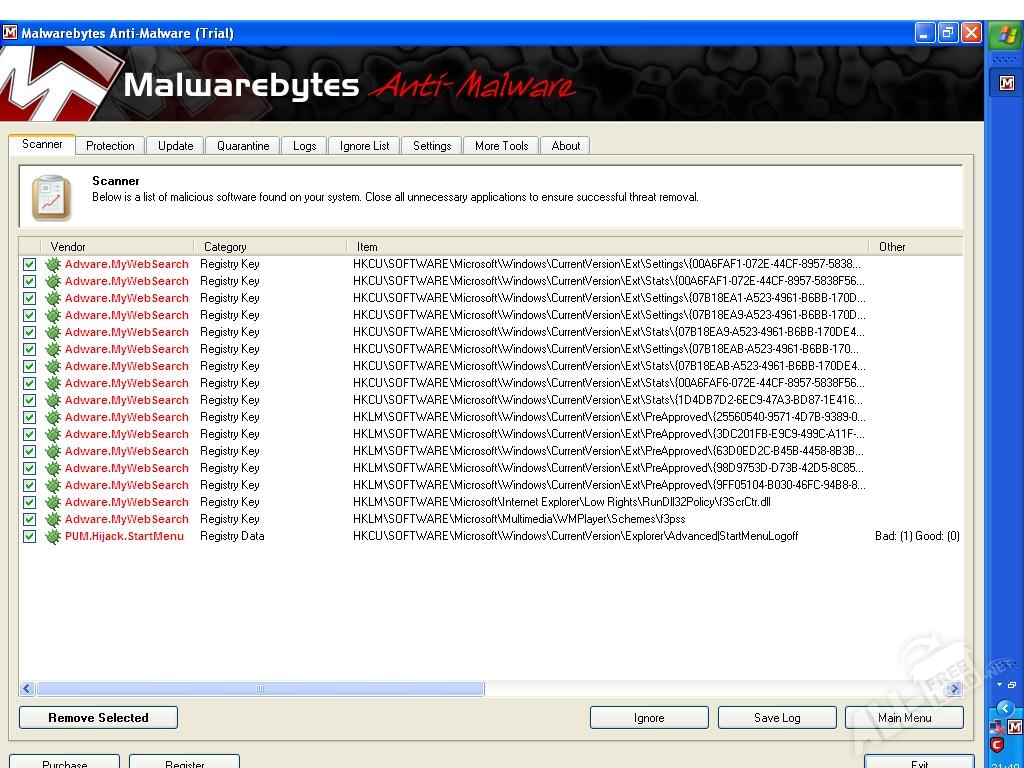Screen dimensions: 1024x768
Task: Click Malwarebytes icon in system tray
Action: click(1013, 726)
